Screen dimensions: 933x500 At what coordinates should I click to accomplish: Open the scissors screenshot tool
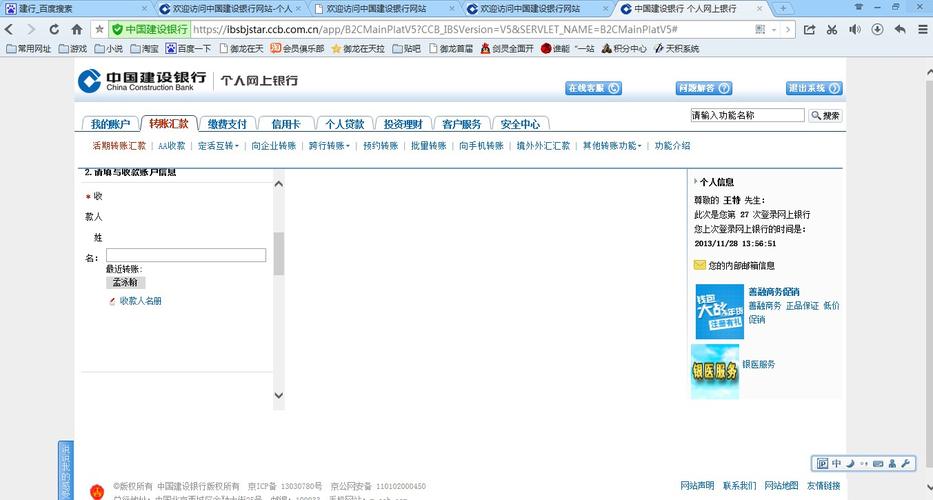[x=832, y=29]
